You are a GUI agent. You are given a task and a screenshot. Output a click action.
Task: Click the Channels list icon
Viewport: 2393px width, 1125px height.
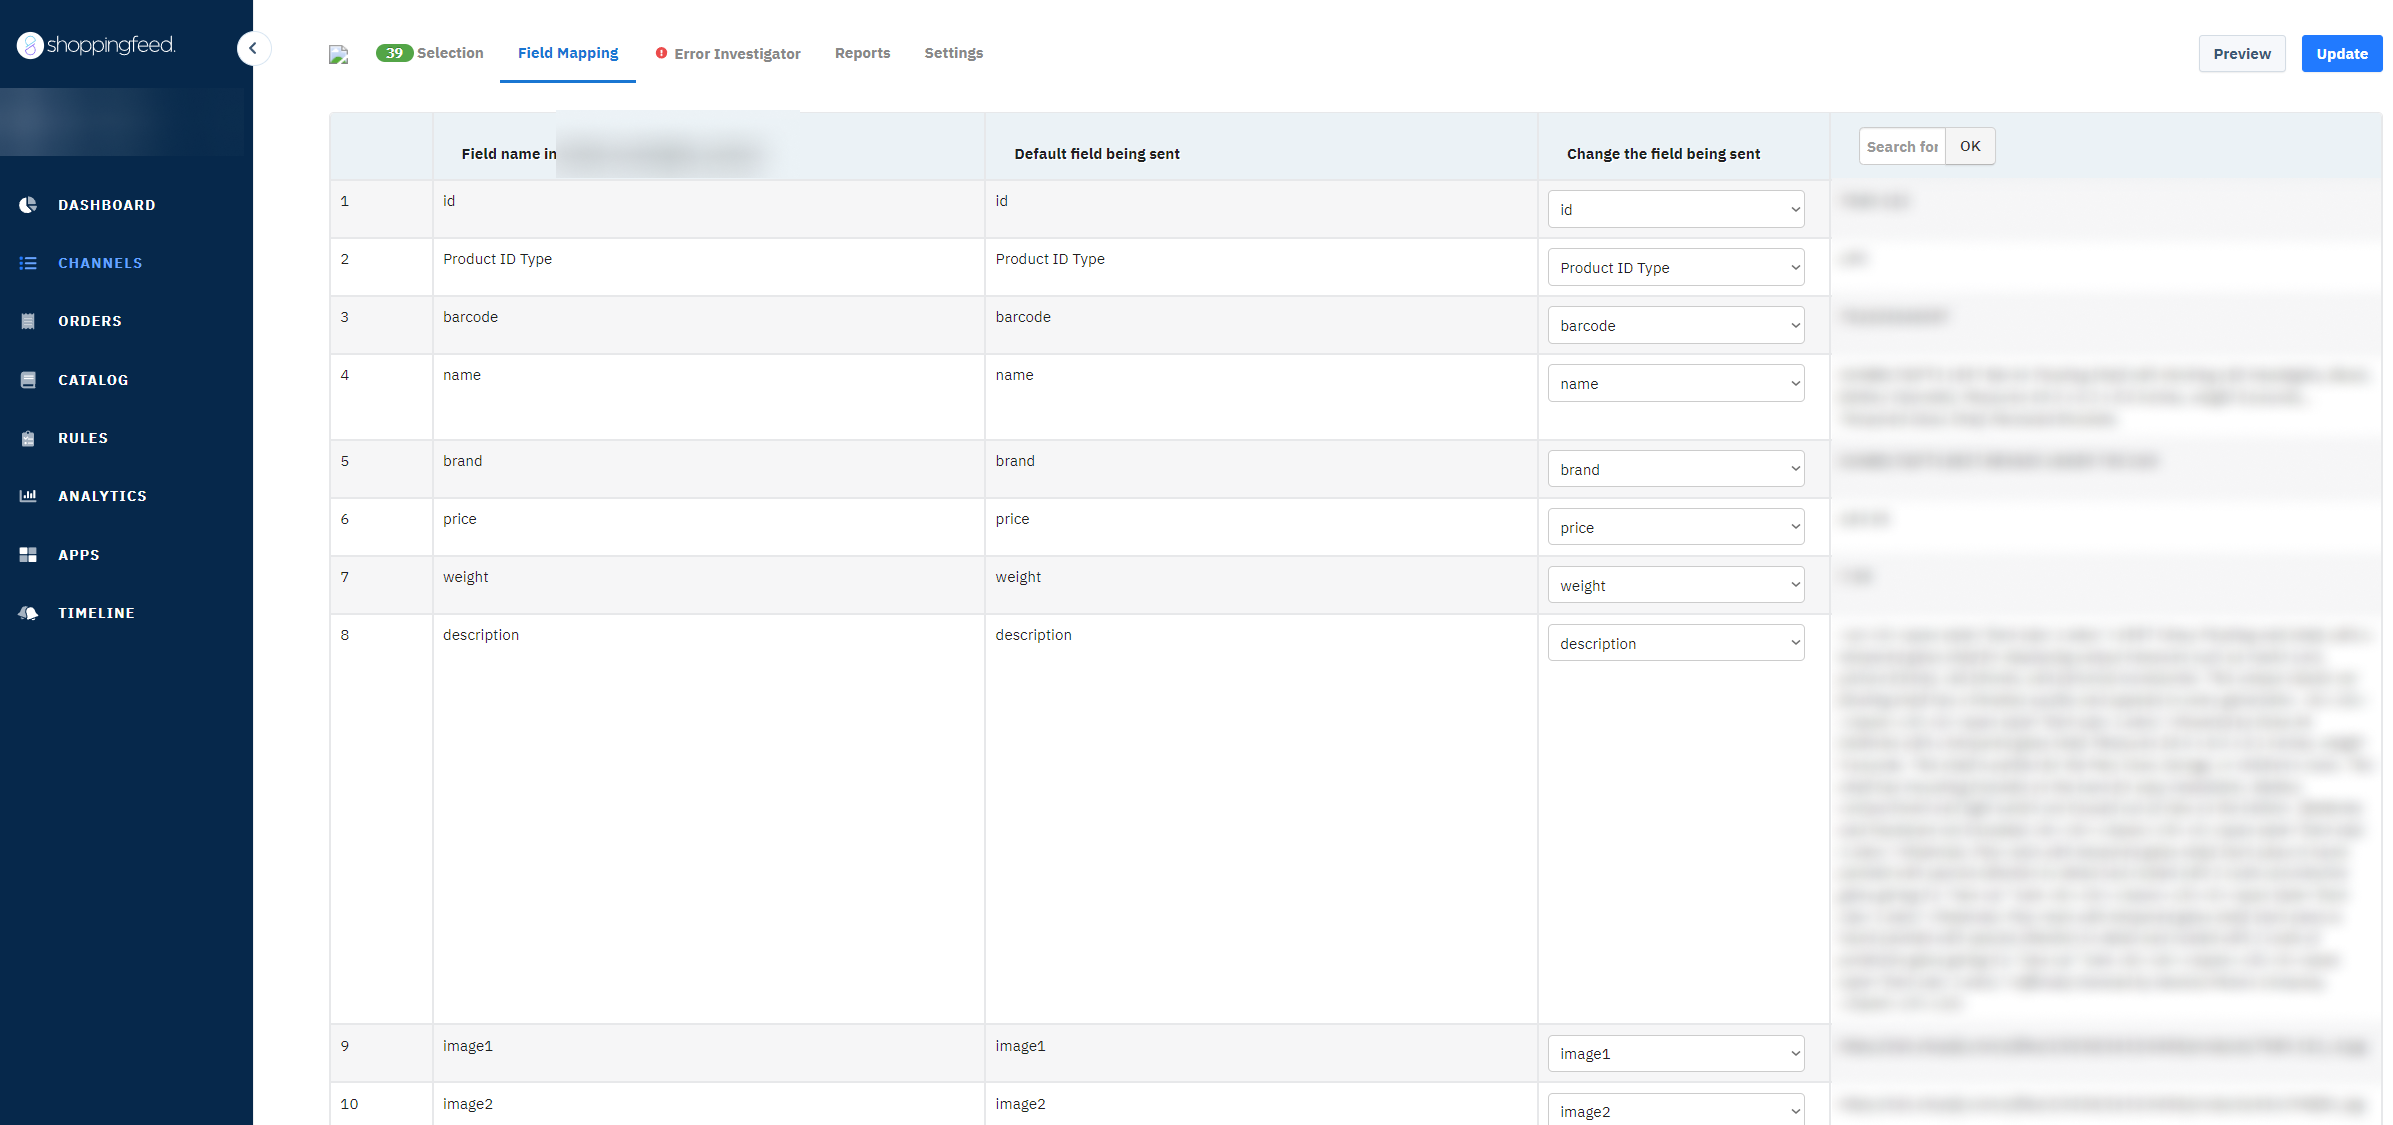(28, 263)
